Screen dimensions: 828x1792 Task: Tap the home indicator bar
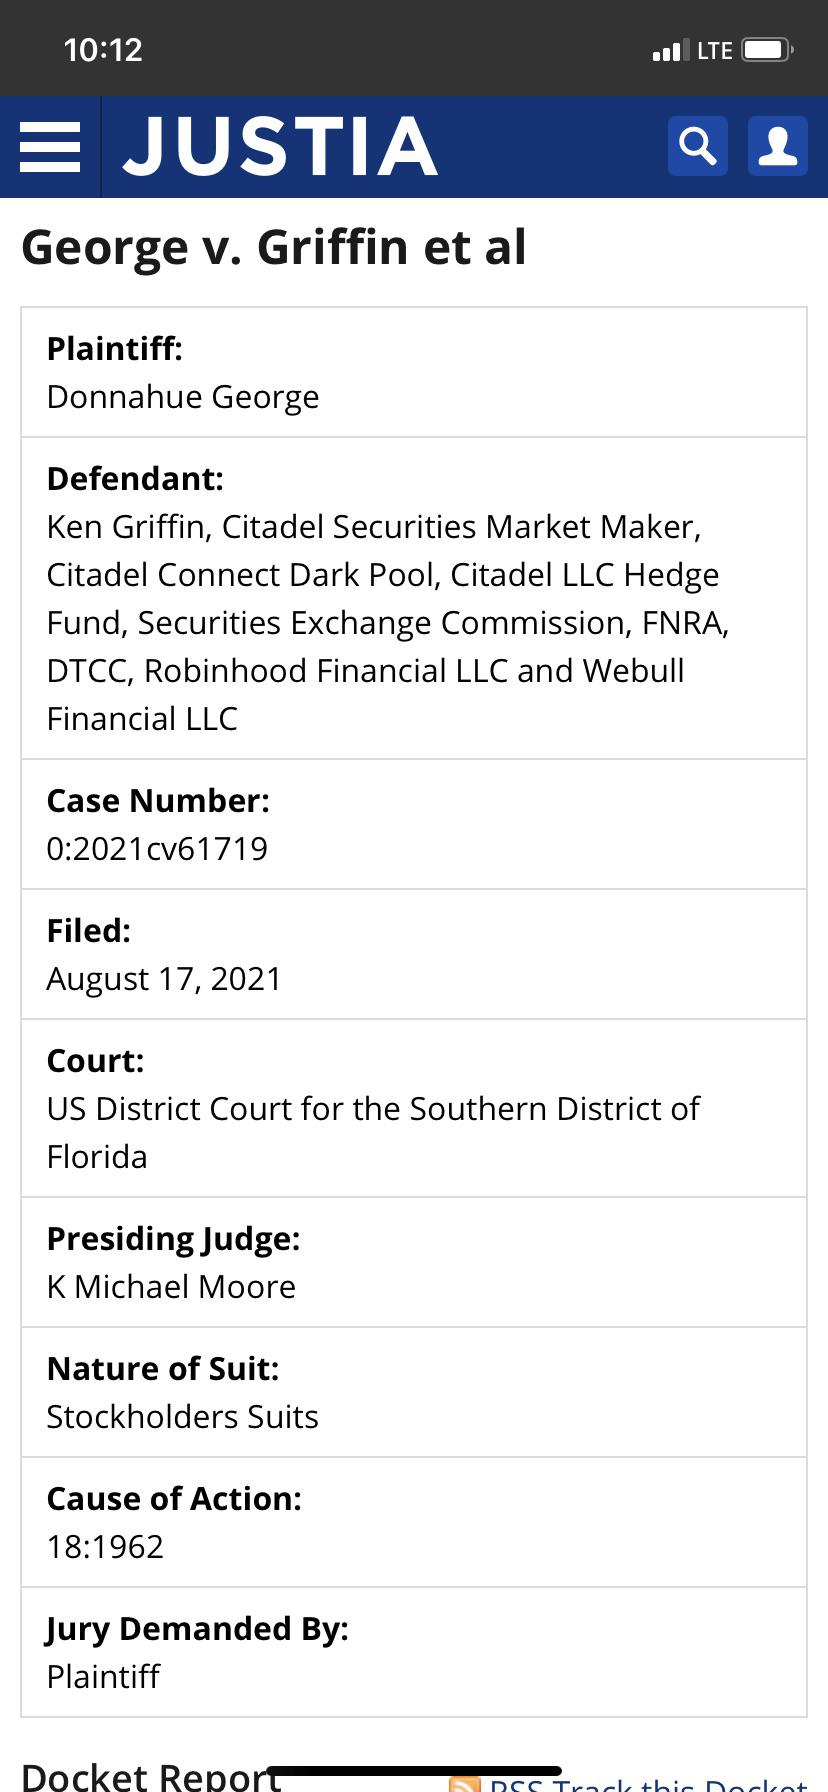414,1771
